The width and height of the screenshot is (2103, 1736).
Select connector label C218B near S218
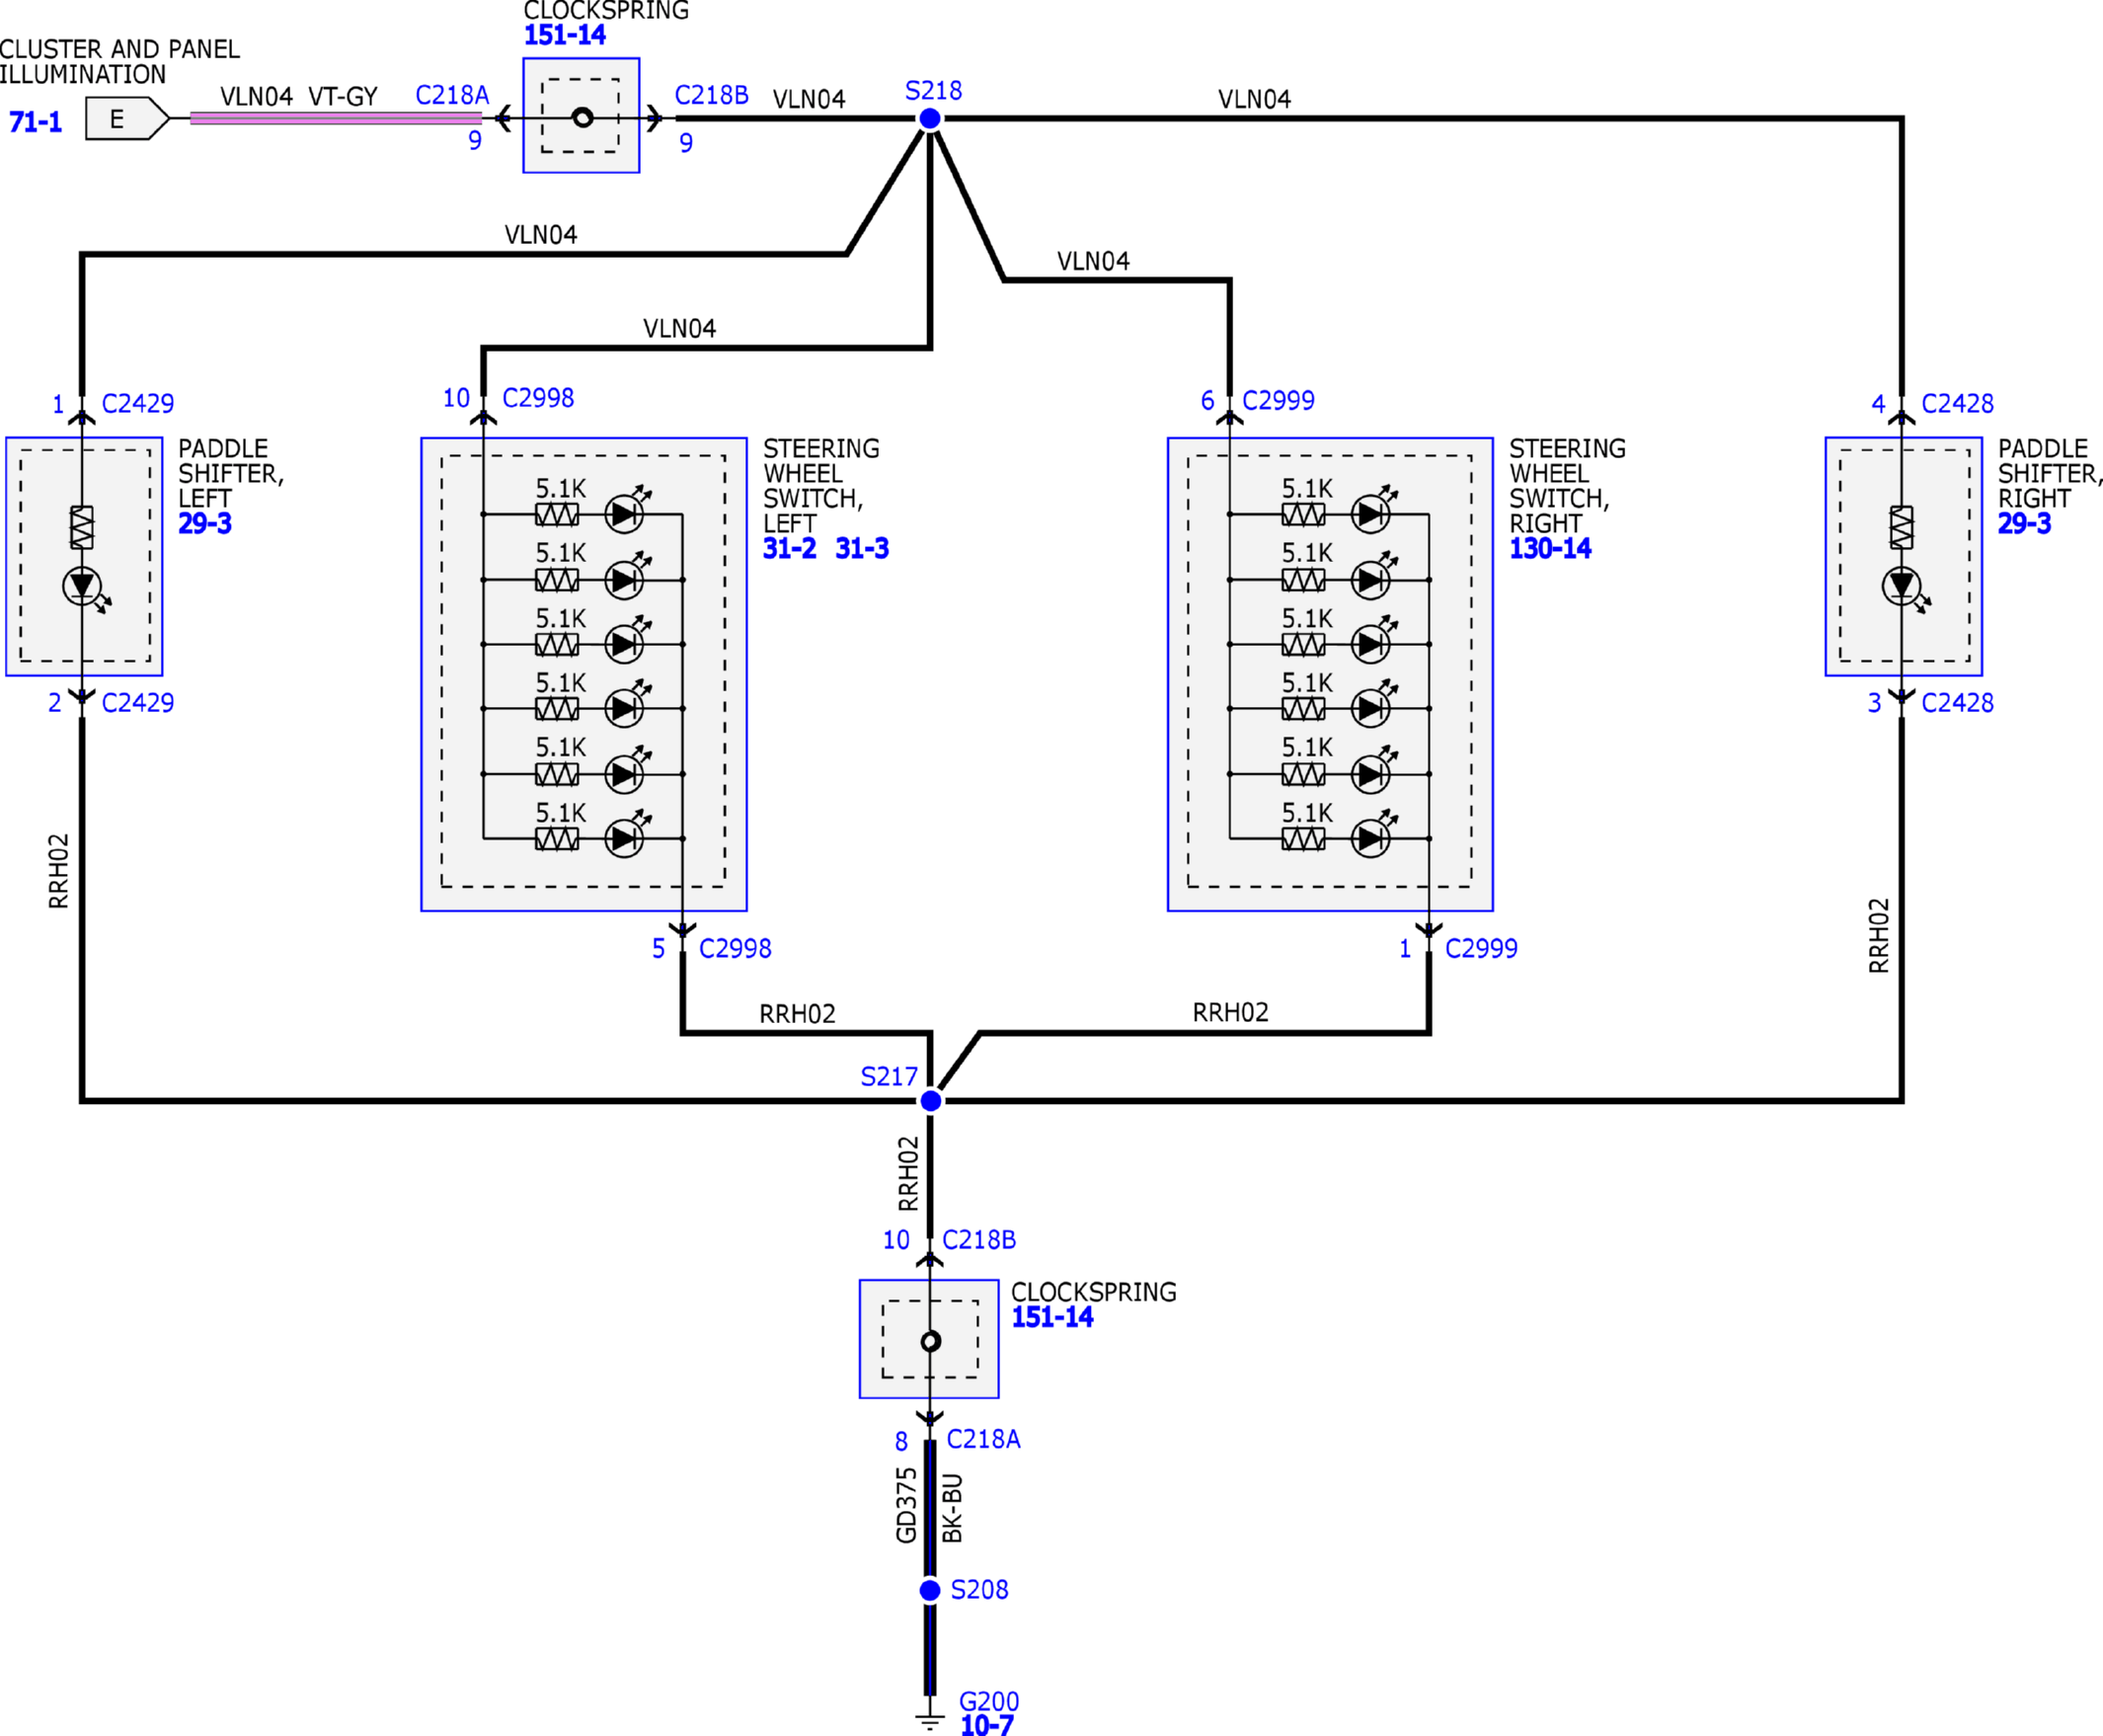coord(711,95)
